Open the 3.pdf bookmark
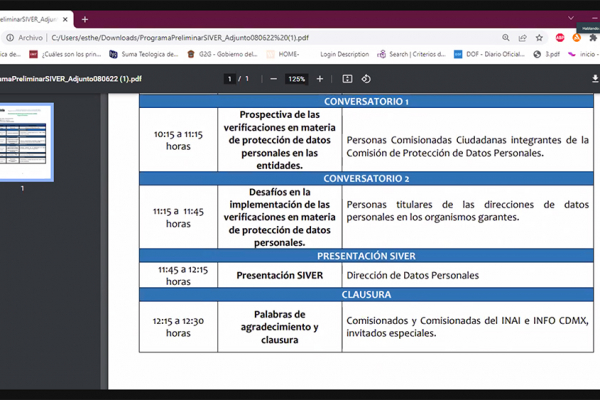 coord(547,54)
